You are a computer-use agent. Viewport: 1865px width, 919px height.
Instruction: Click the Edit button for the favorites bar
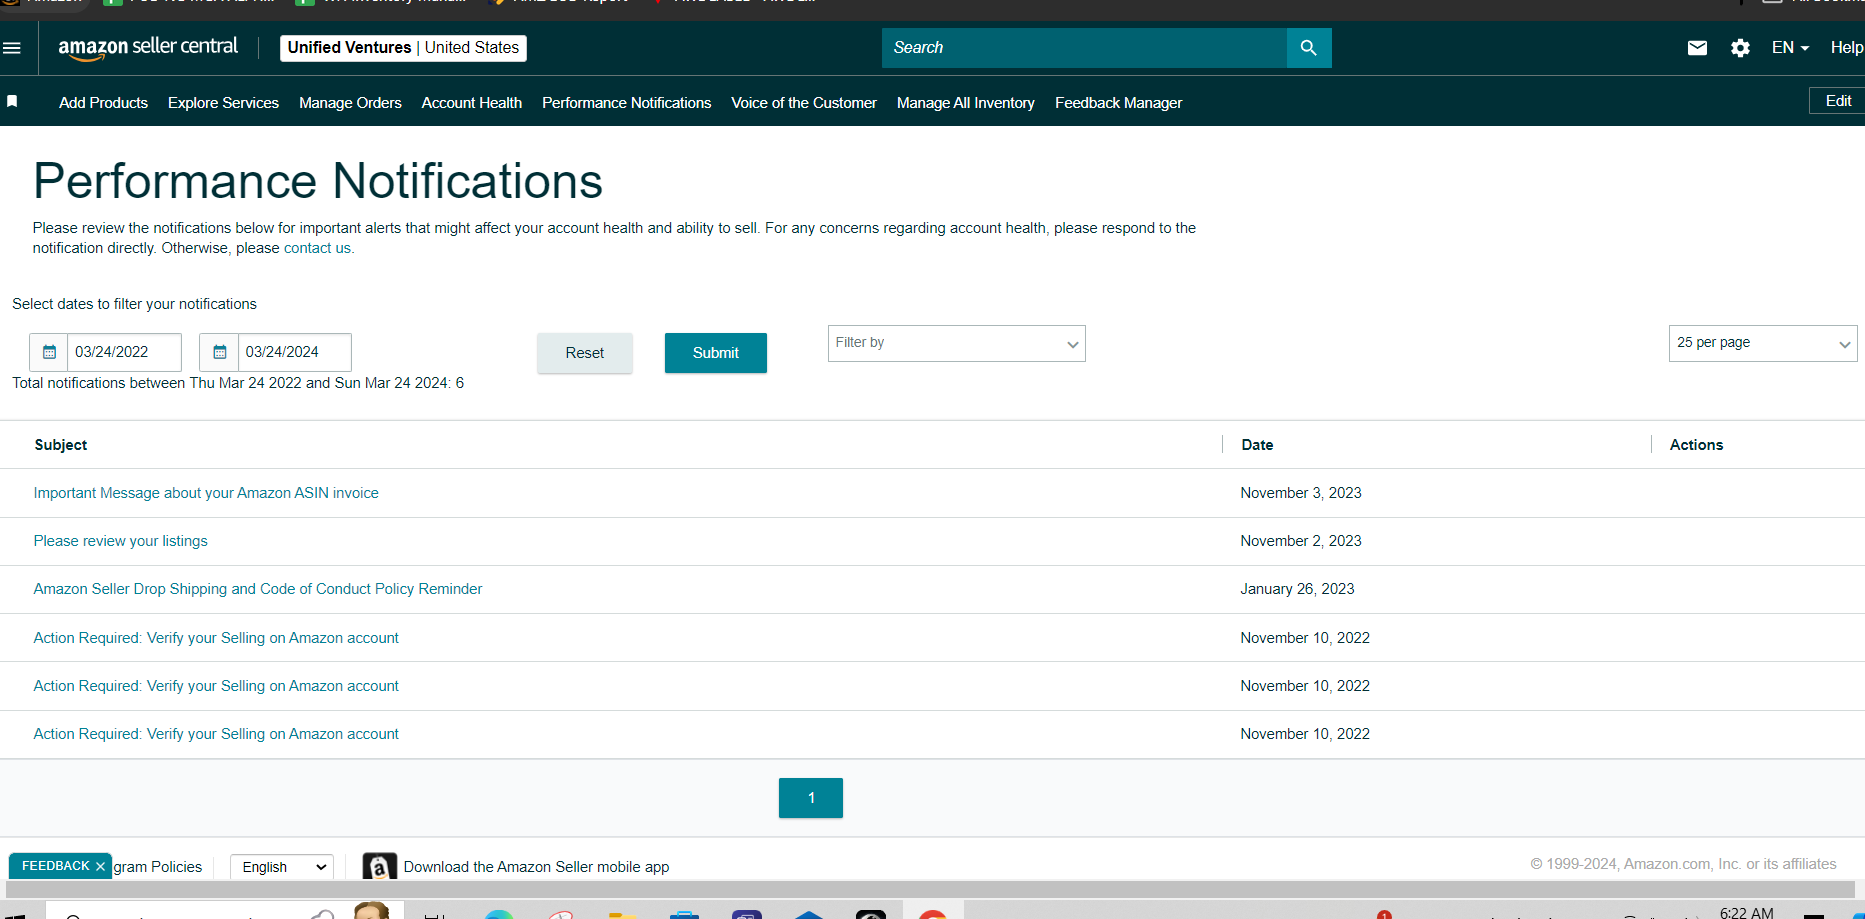[x=1838, y=101]
